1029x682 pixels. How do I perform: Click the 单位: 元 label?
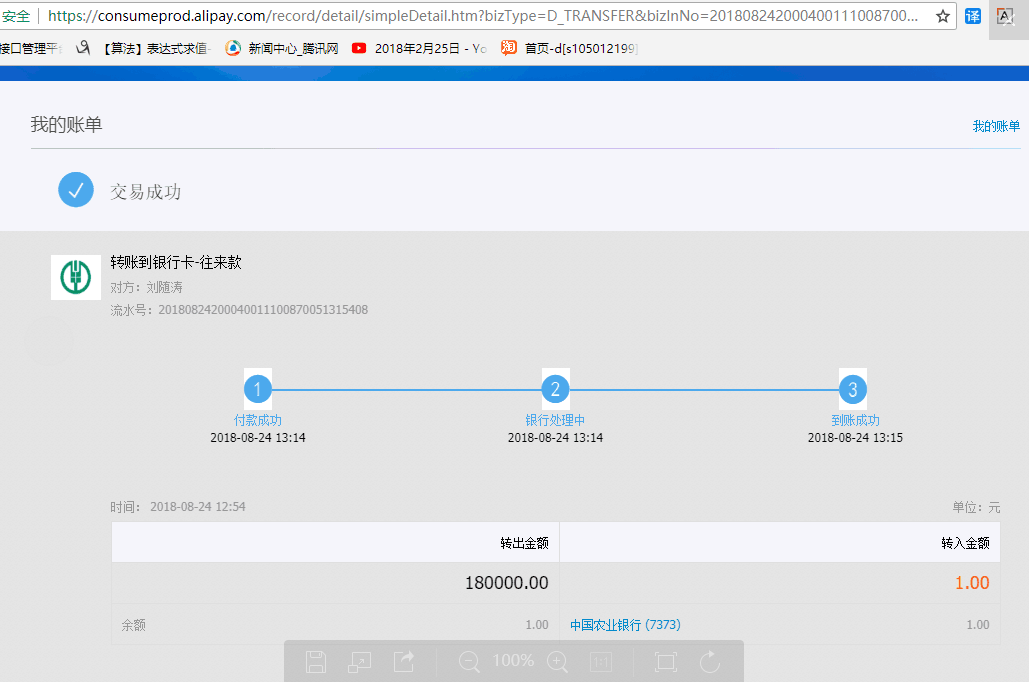pos(976,507)
